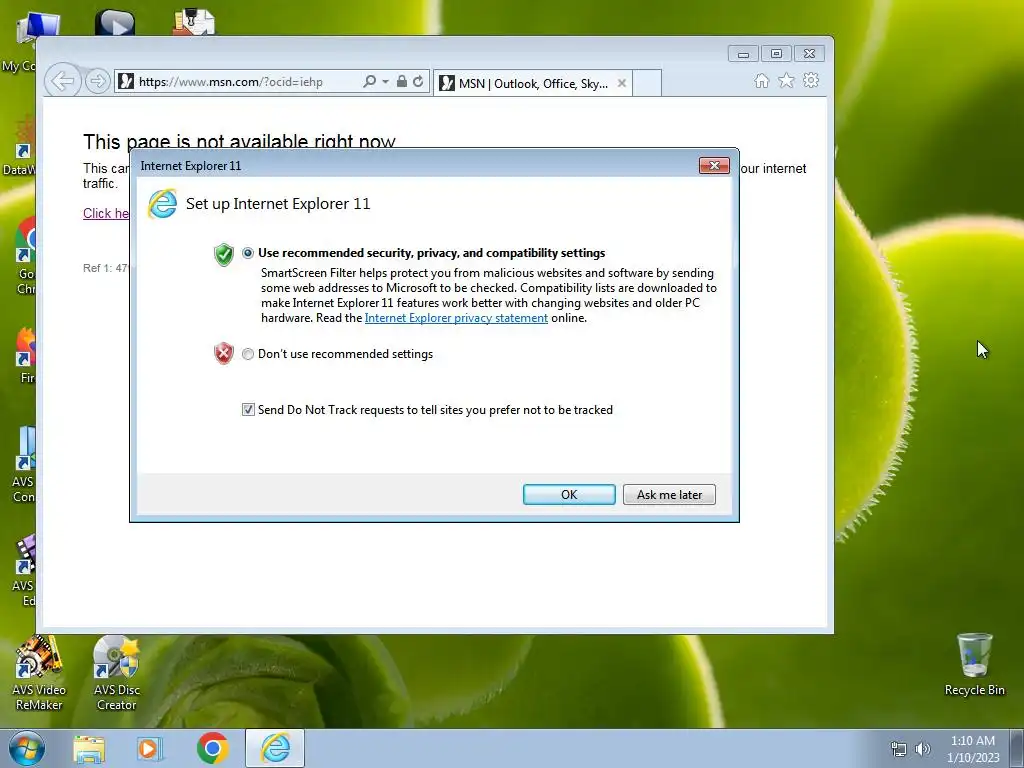Open Windows Start menu orb
The width and height of the screenshot is (1024, 768).
27,748
